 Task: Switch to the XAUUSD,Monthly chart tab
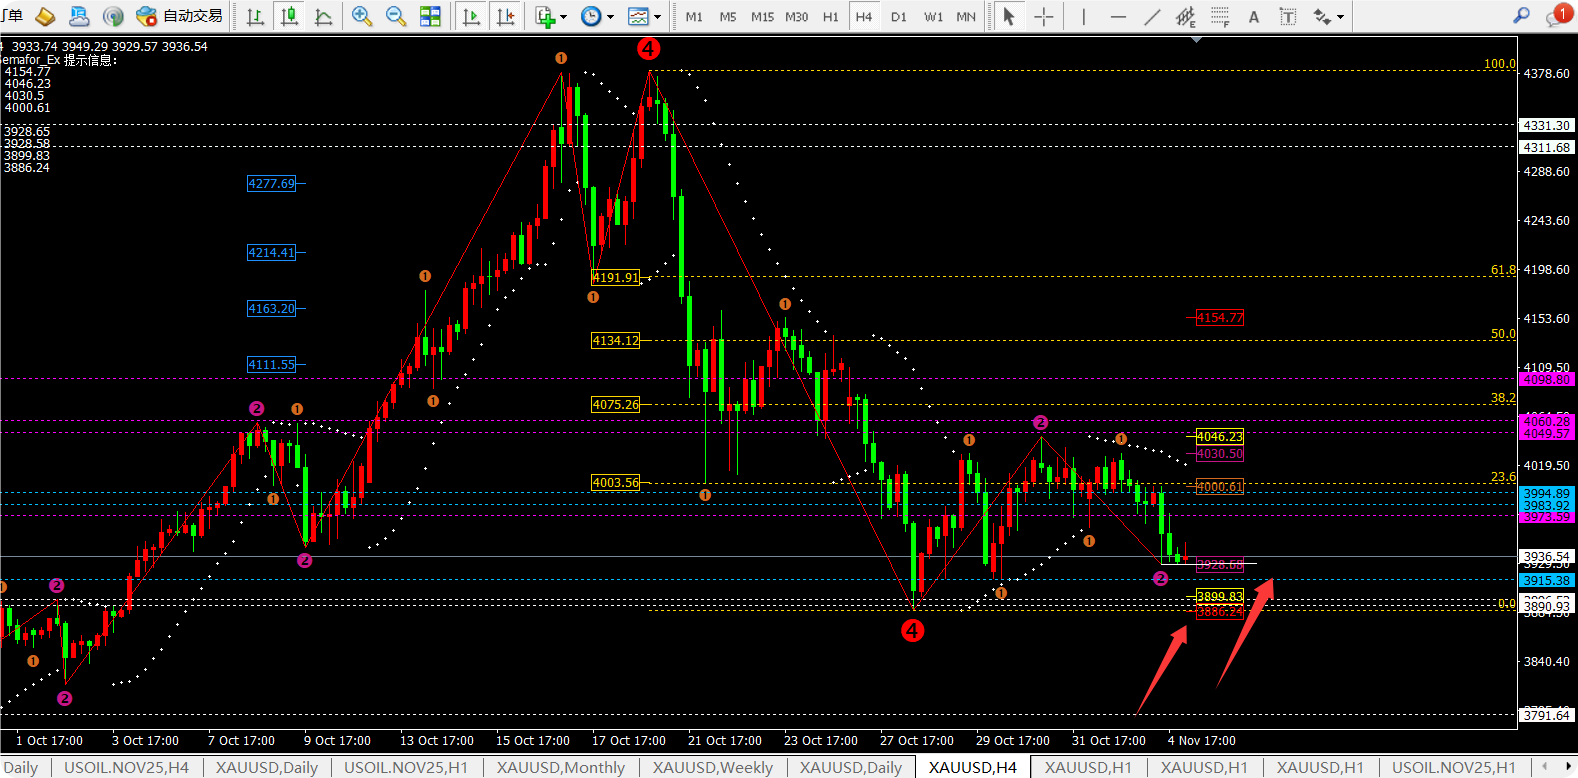point(561,767)
